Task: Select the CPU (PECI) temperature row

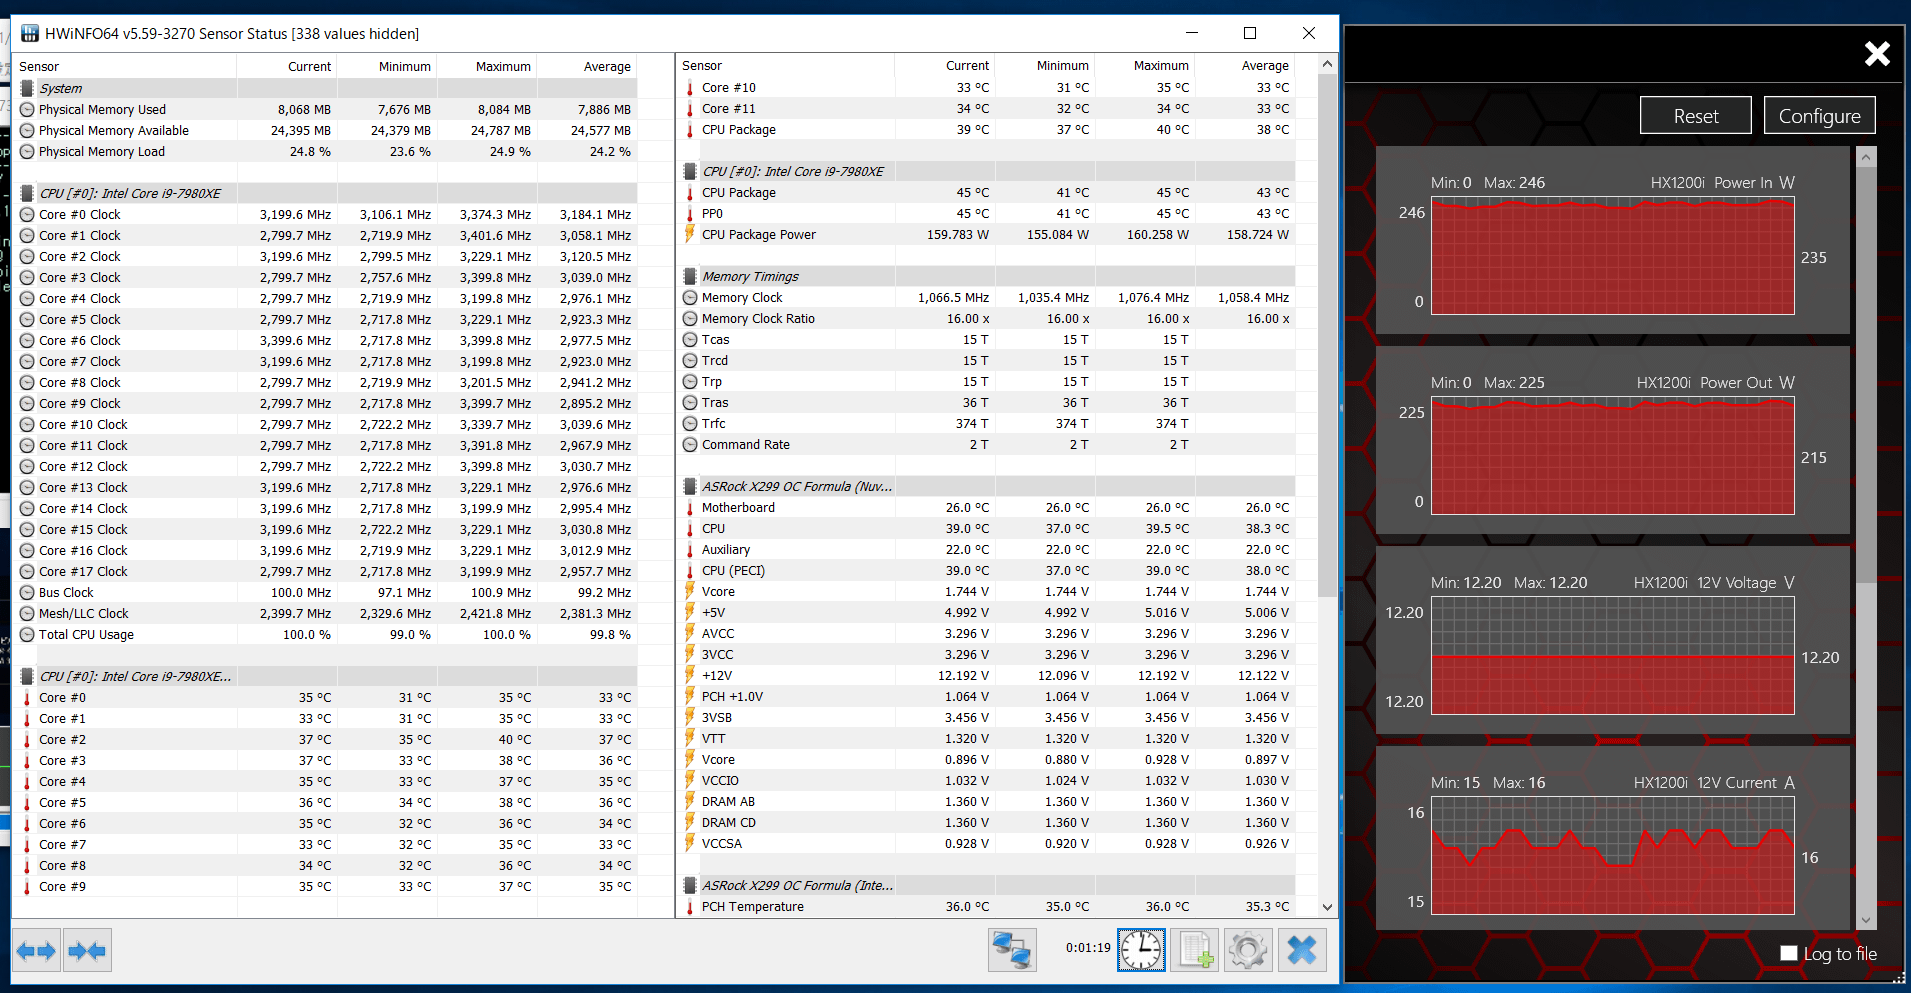Action: [987, 570]
